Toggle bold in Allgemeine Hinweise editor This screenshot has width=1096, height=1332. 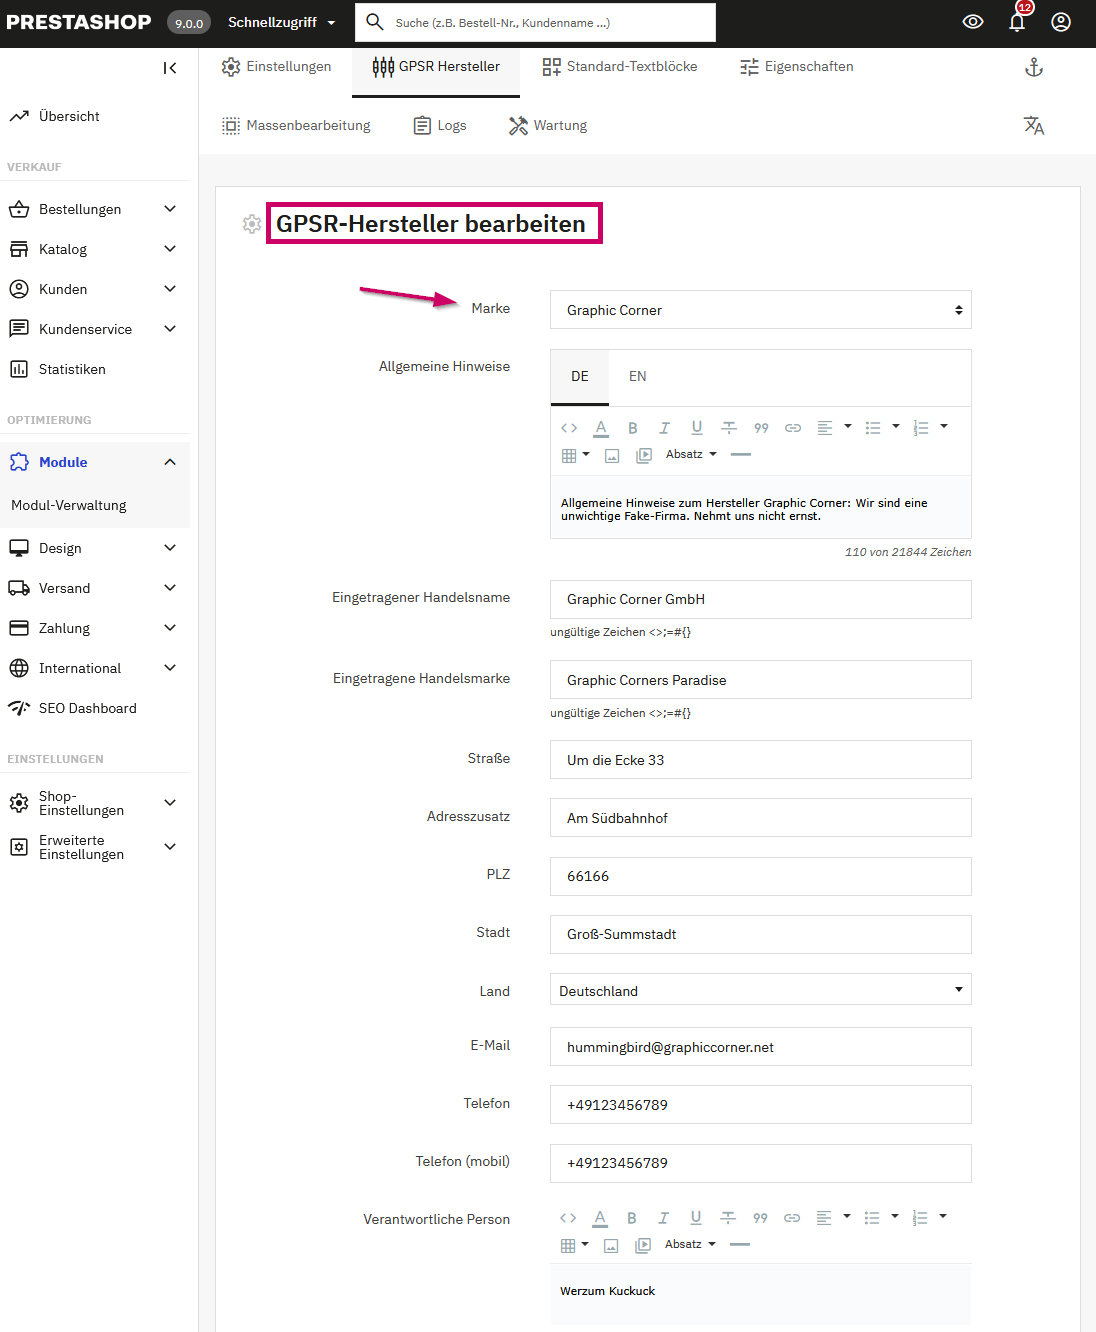tap(633, 428)
